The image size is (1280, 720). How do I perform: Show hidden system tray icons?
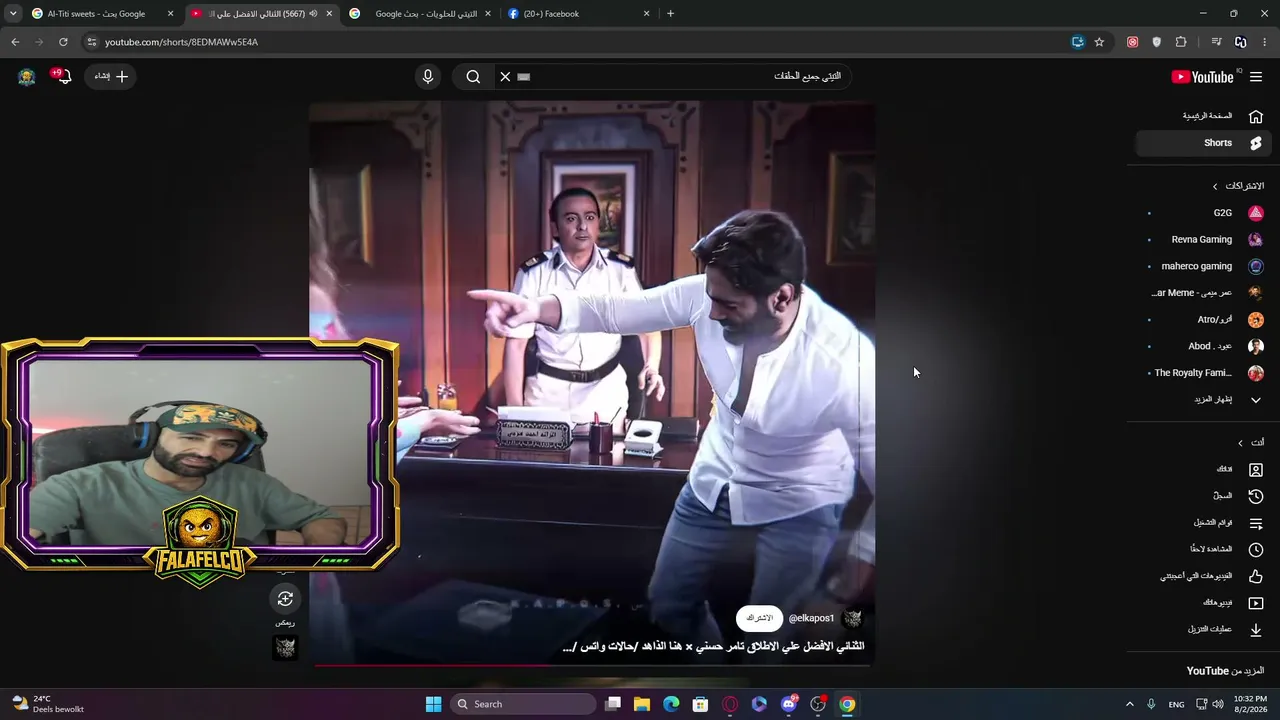(x=1129, y=704)
